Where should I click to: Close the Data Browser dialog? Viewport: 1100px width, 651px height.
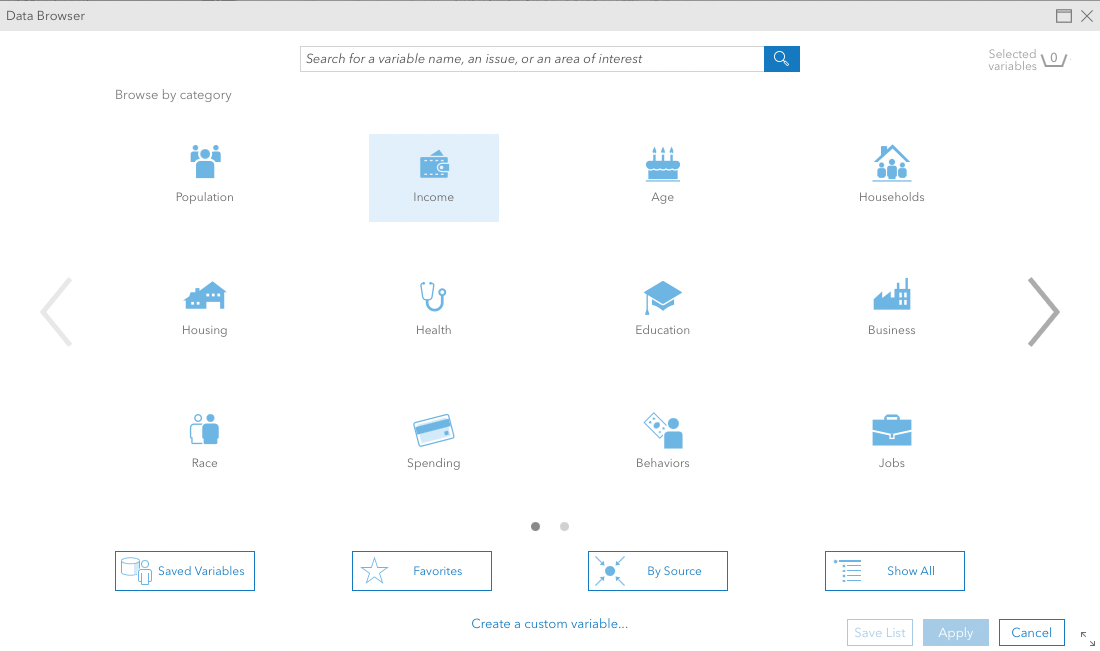click(x=1087, y=16)
